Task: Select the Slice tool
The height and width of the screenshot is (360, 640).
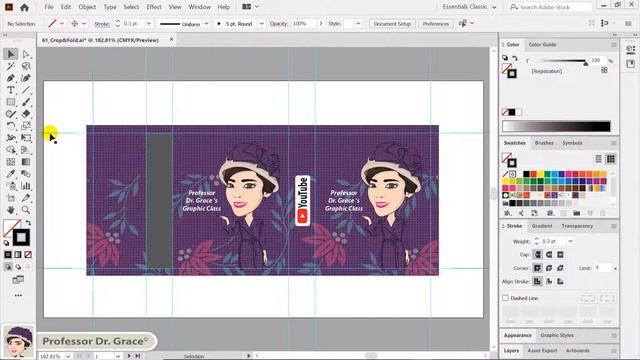Action: [26, 198]
